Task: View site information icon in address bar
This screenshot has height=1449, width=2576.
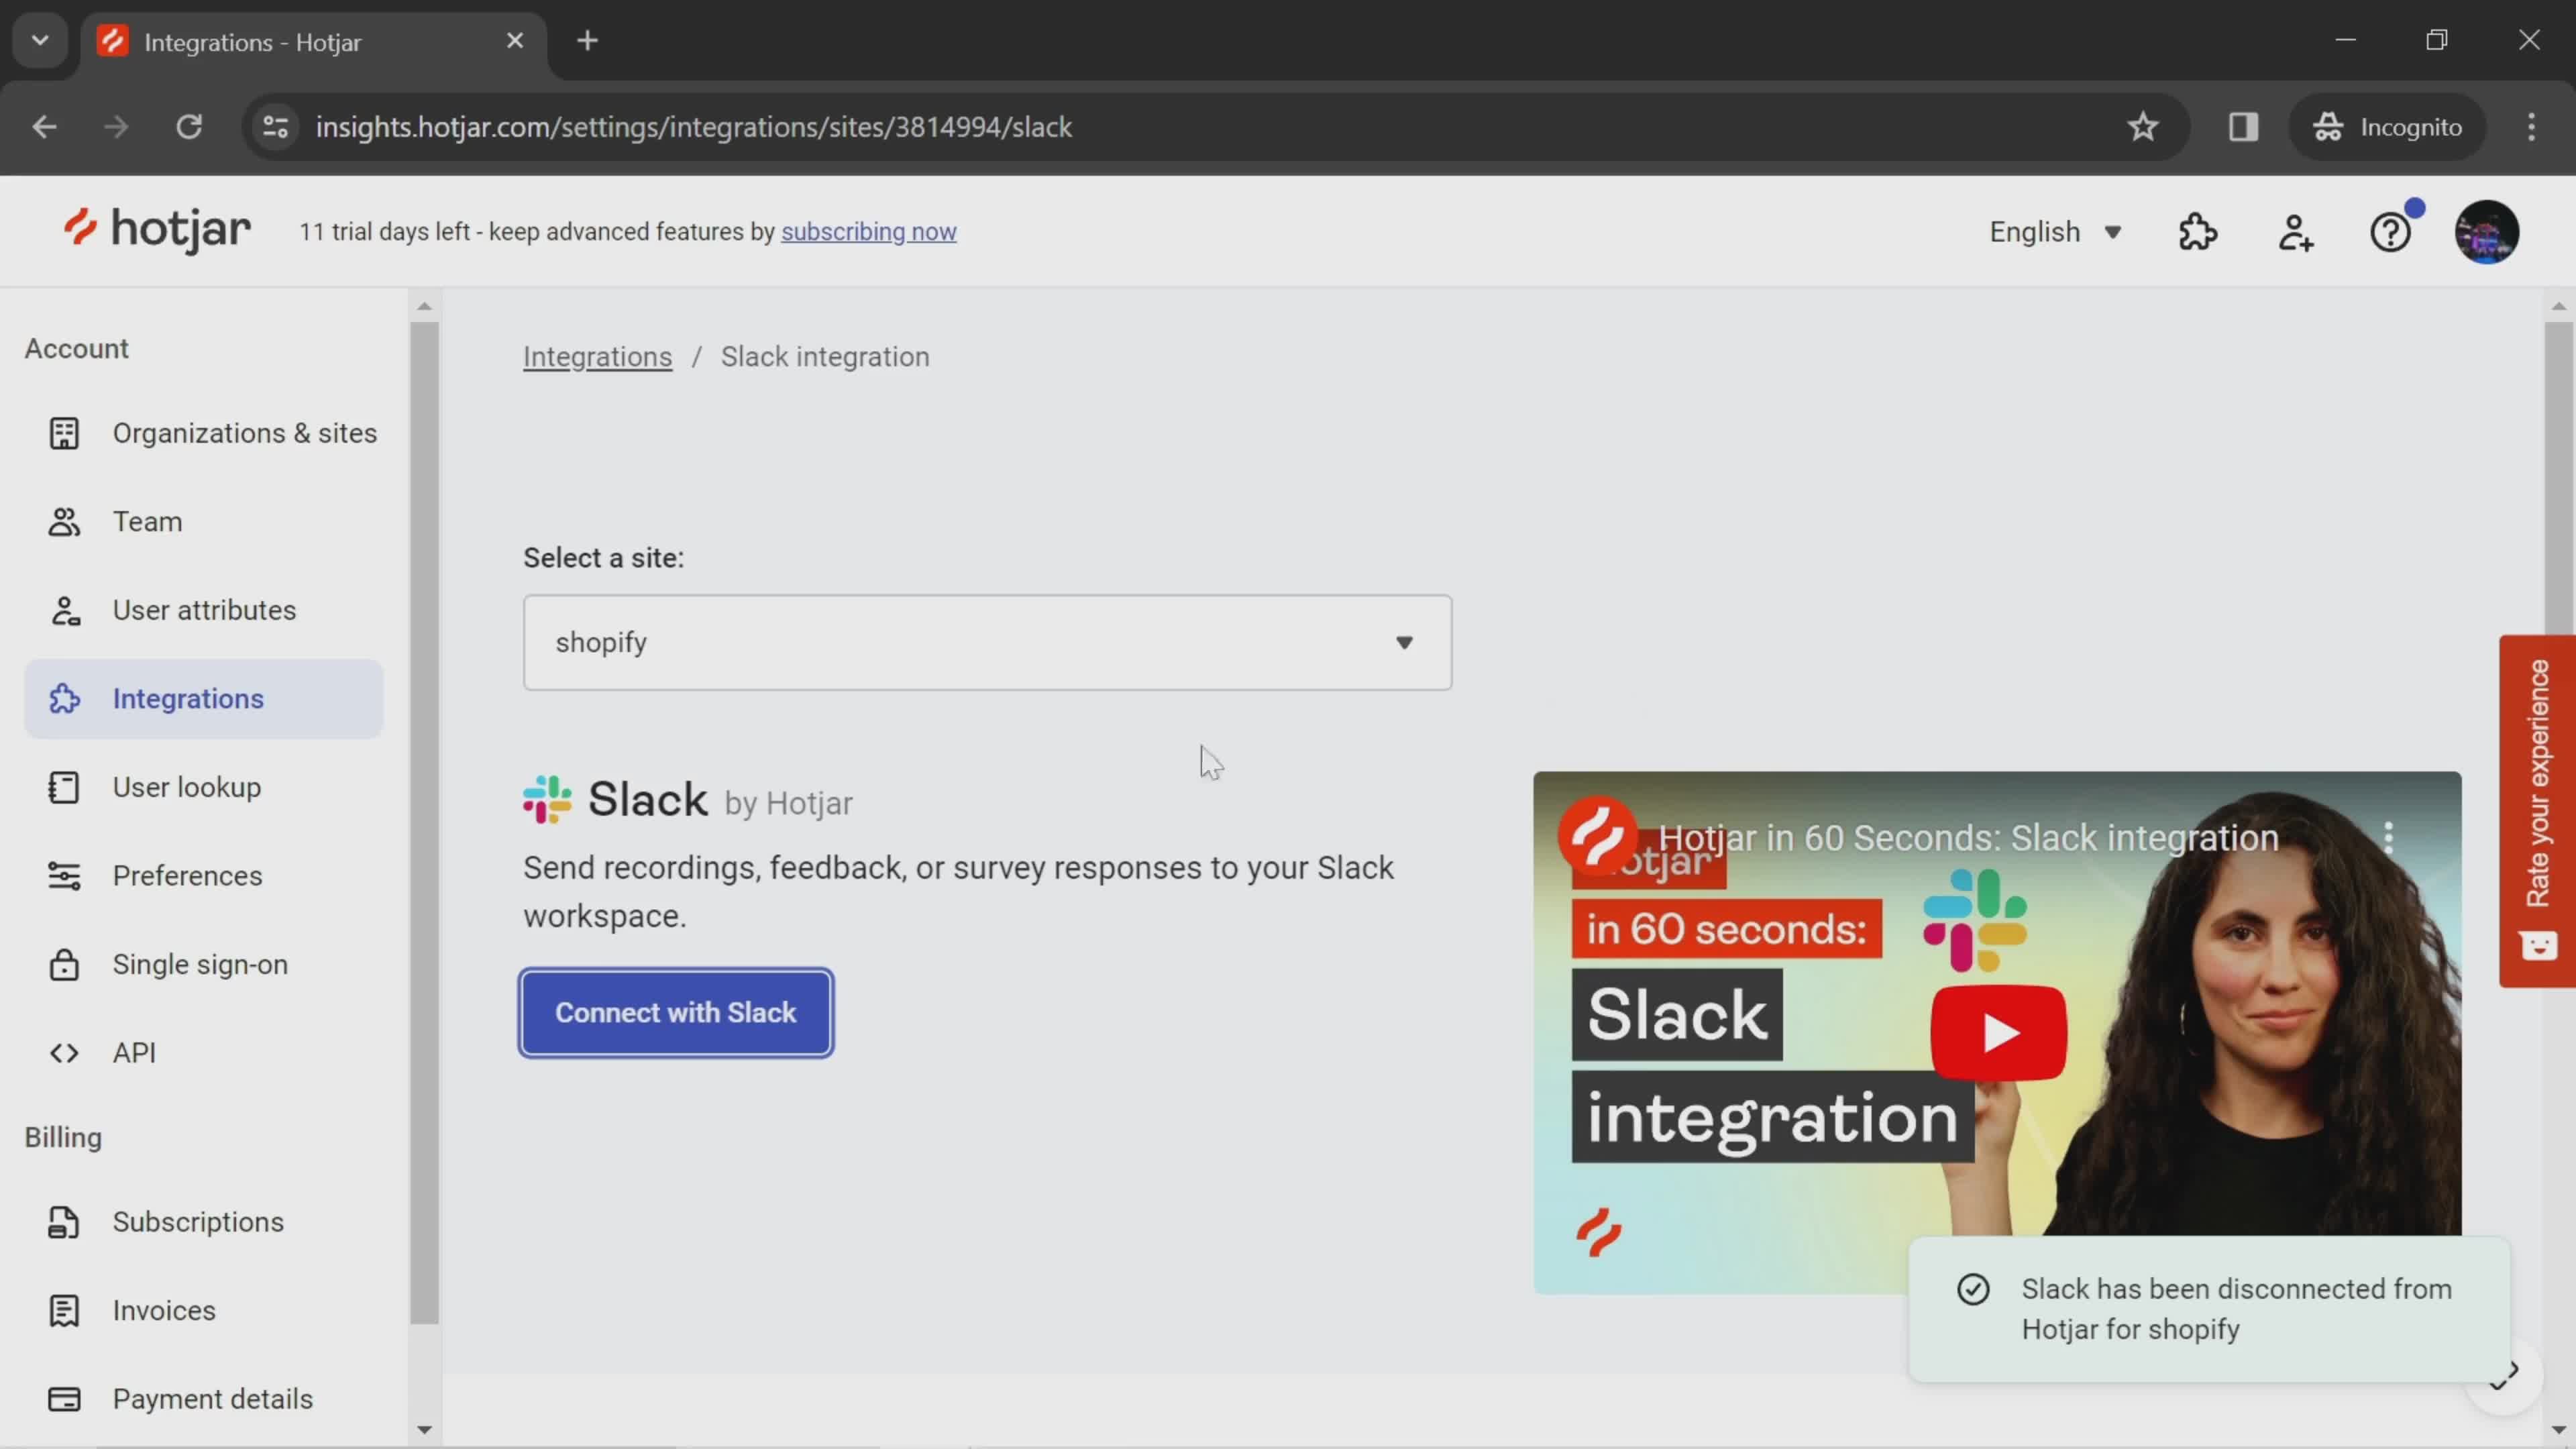Action: [x=275, y=127]
